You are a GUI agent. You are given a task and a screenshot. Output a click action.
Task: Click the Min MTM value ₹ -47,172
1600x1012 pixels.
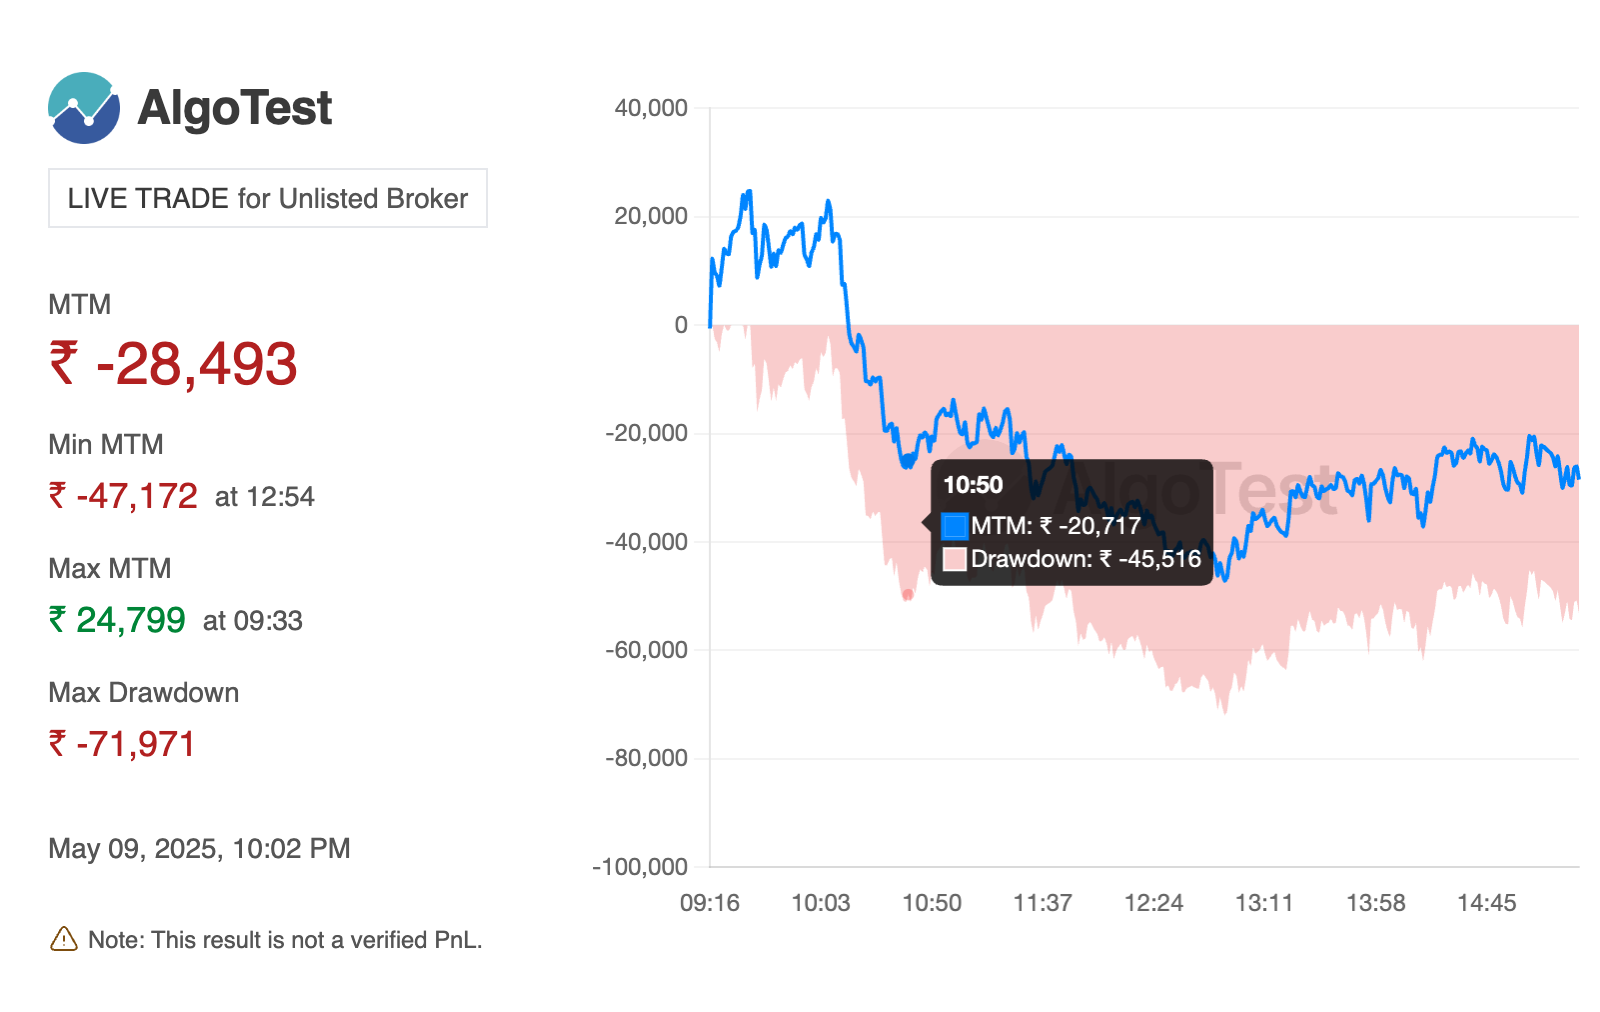(123, 496)
